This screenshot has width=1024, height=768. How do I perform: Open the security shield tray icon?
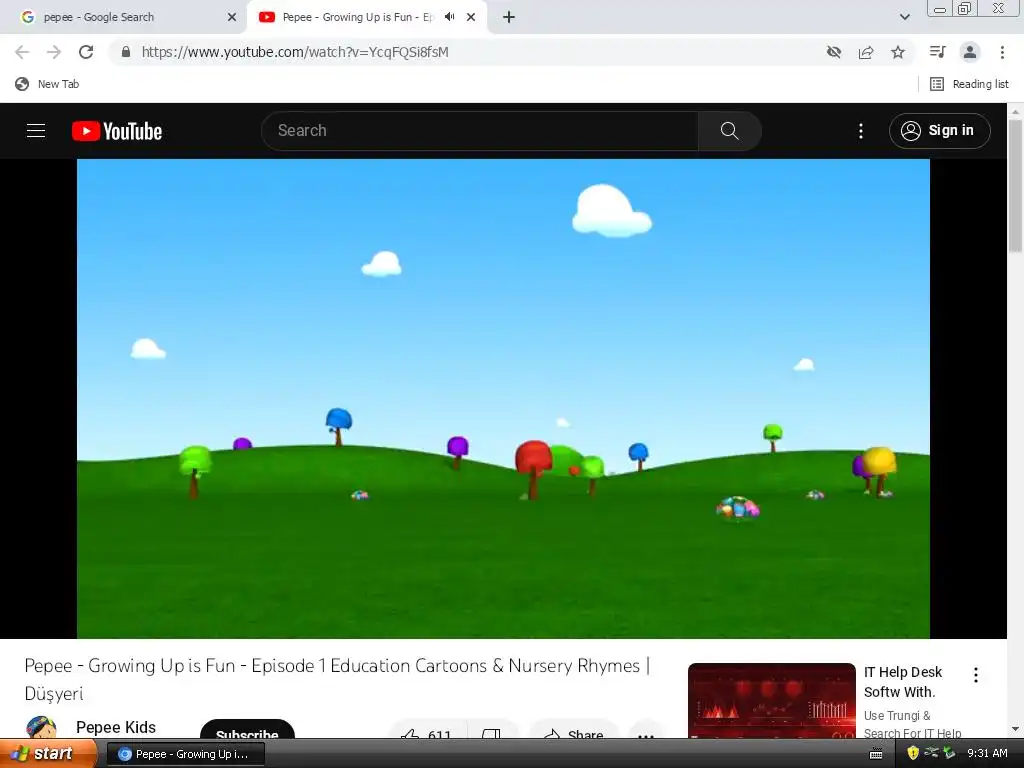pos(913,754)
